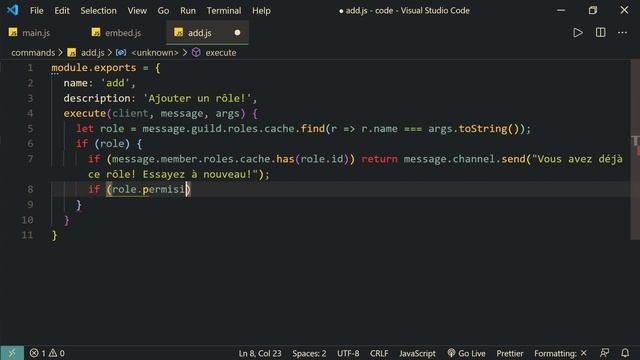Place cursor in role.permisi text on line 8
The height and width of the screenshot is (360, 640).
coord(149,189)
